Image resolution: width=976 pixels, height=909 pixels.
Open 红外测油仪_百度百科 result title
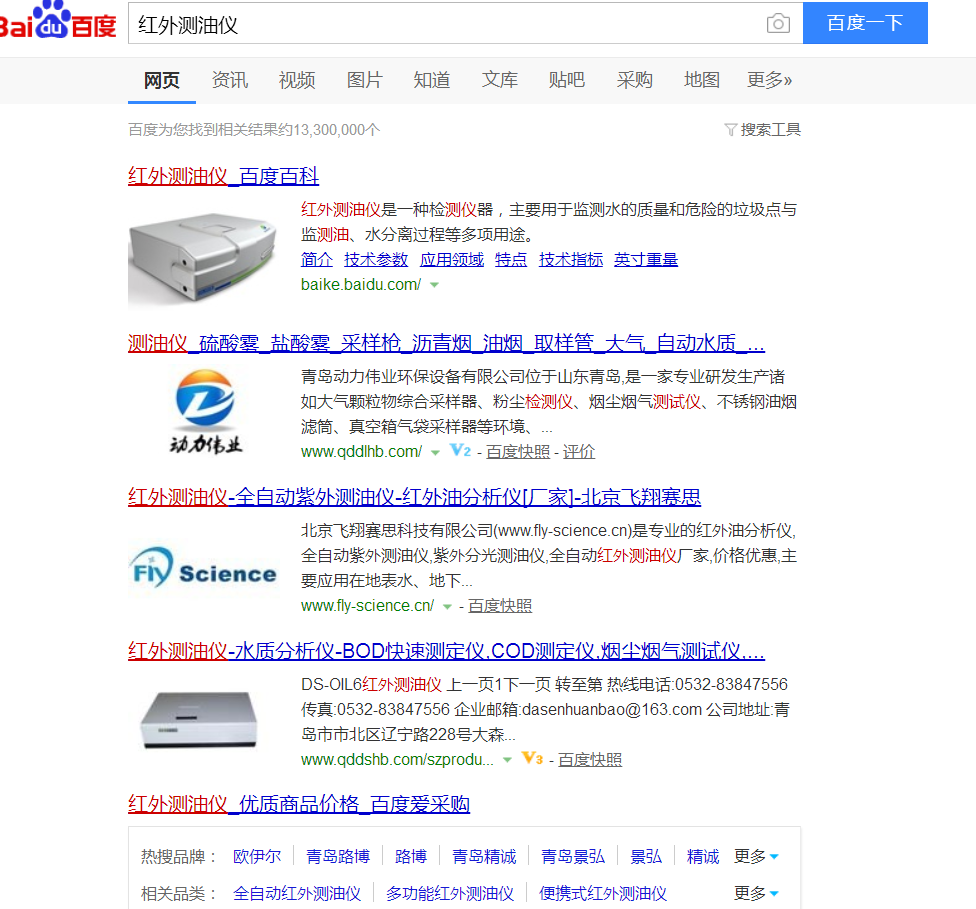click(223, 176)
